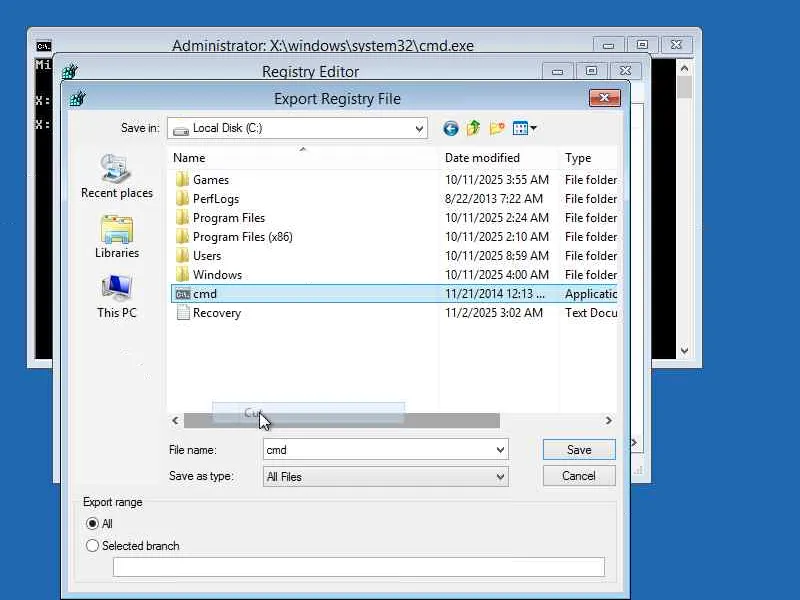
Task: Minimize the Registry Editor window
Action: pos(558,70)
